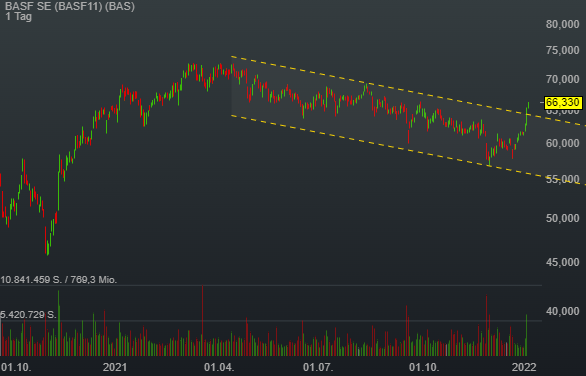Viewport: 586px width, 376px height.
Task: Click the 01.04. date axis label
Action: pyautogui.click(x=219, y=367)
